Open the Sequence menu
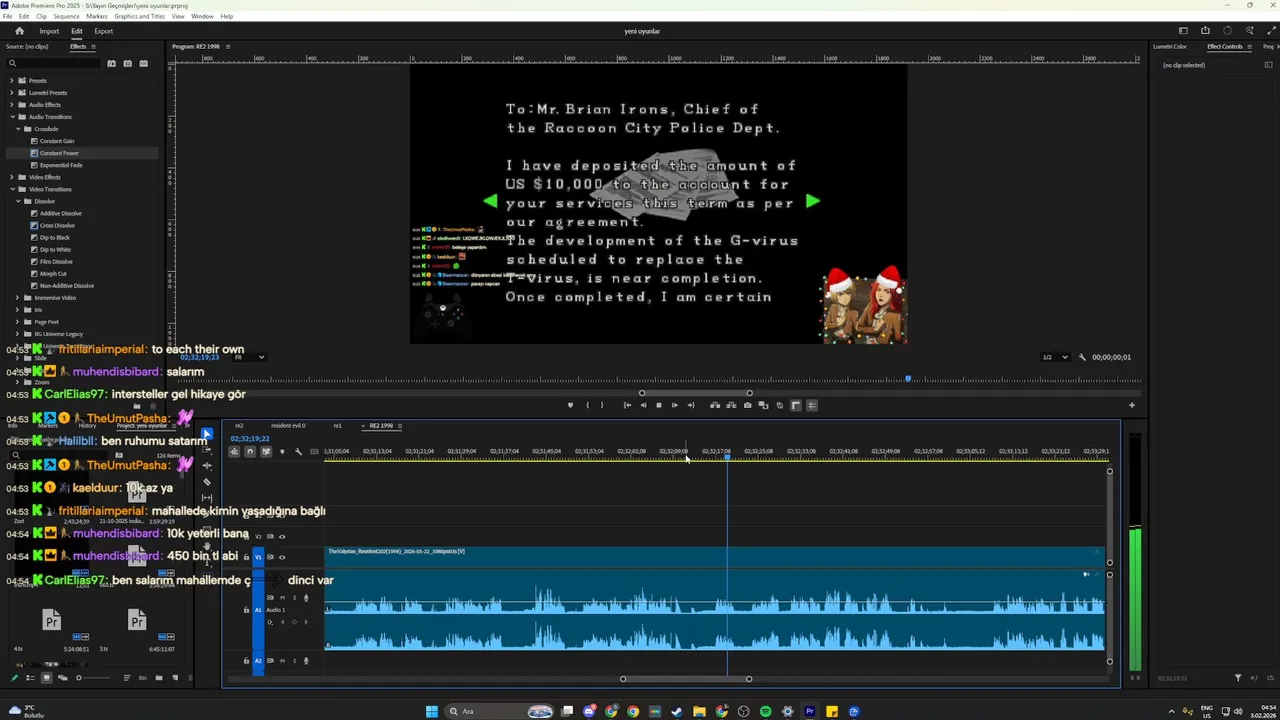This screenshot has height=720, width=1280. pyautogui.click(x=66, y=16)
